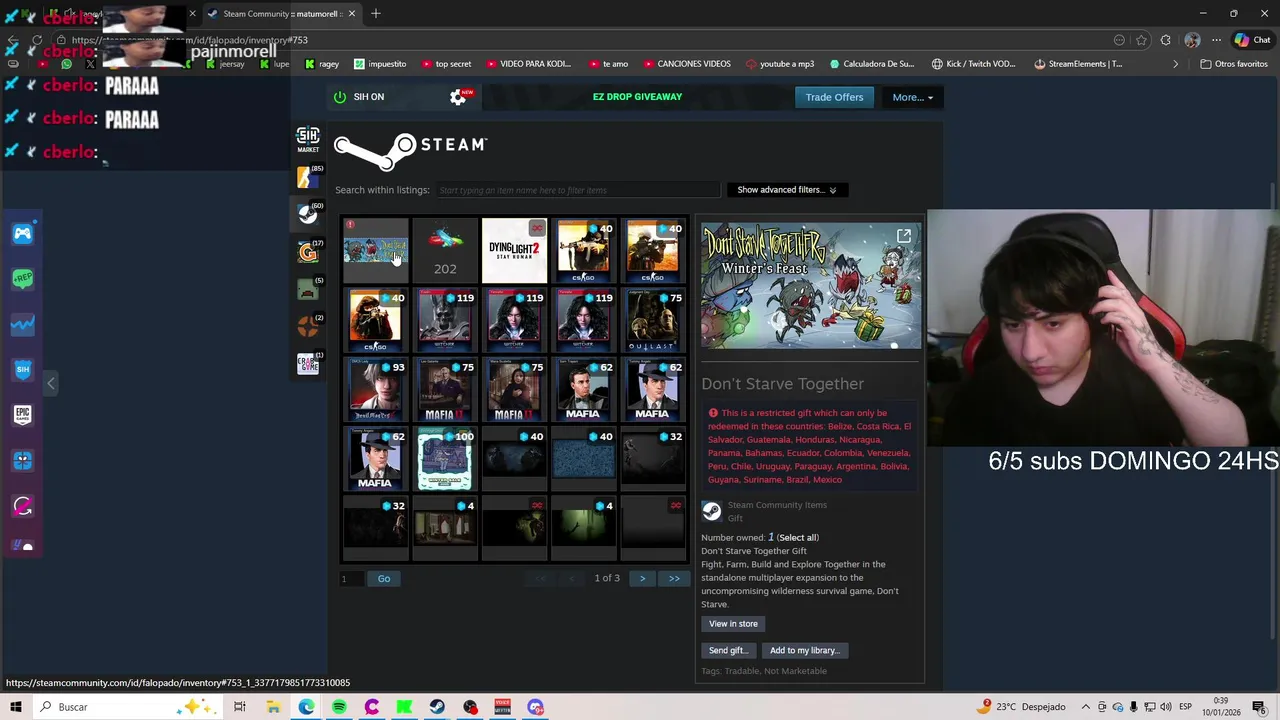Image resolution: width=1280 pixels, height=720 pixels.
Task: Open Microsoft Edge from the taskbar
Action: (306, 707)
